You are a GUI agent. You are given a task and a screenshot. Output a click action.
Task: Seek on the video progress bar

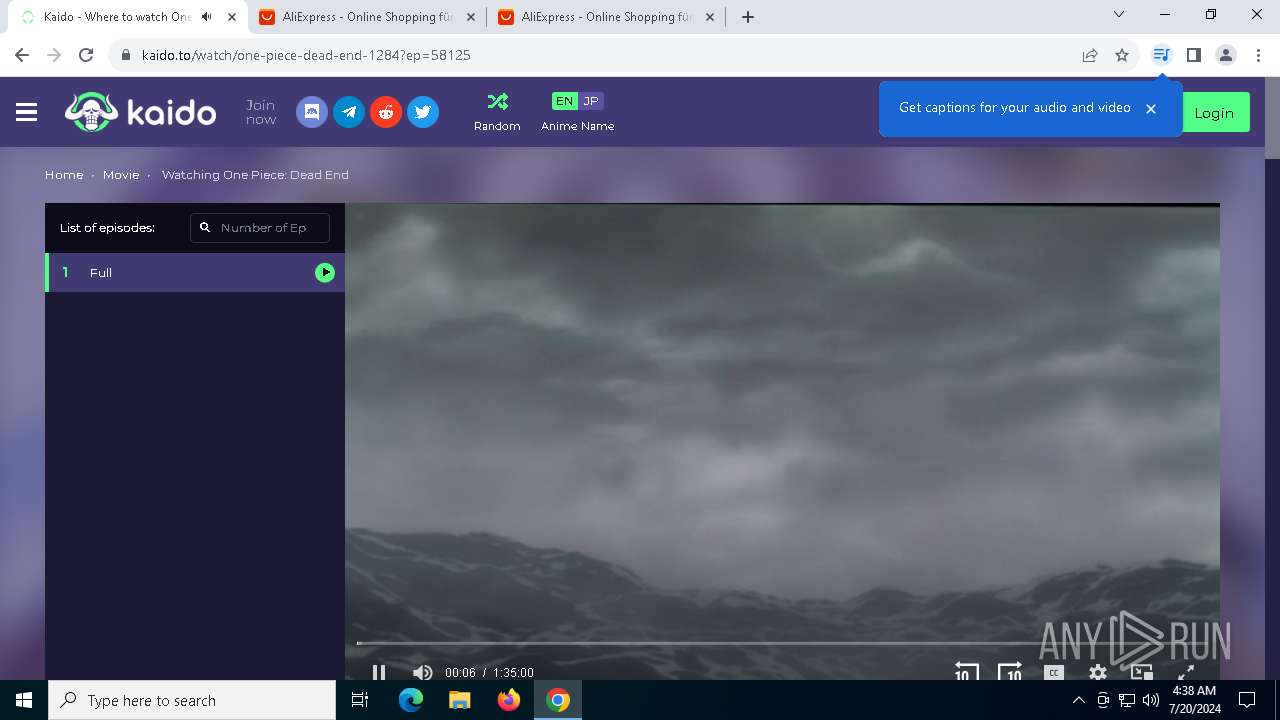point(782,643)
